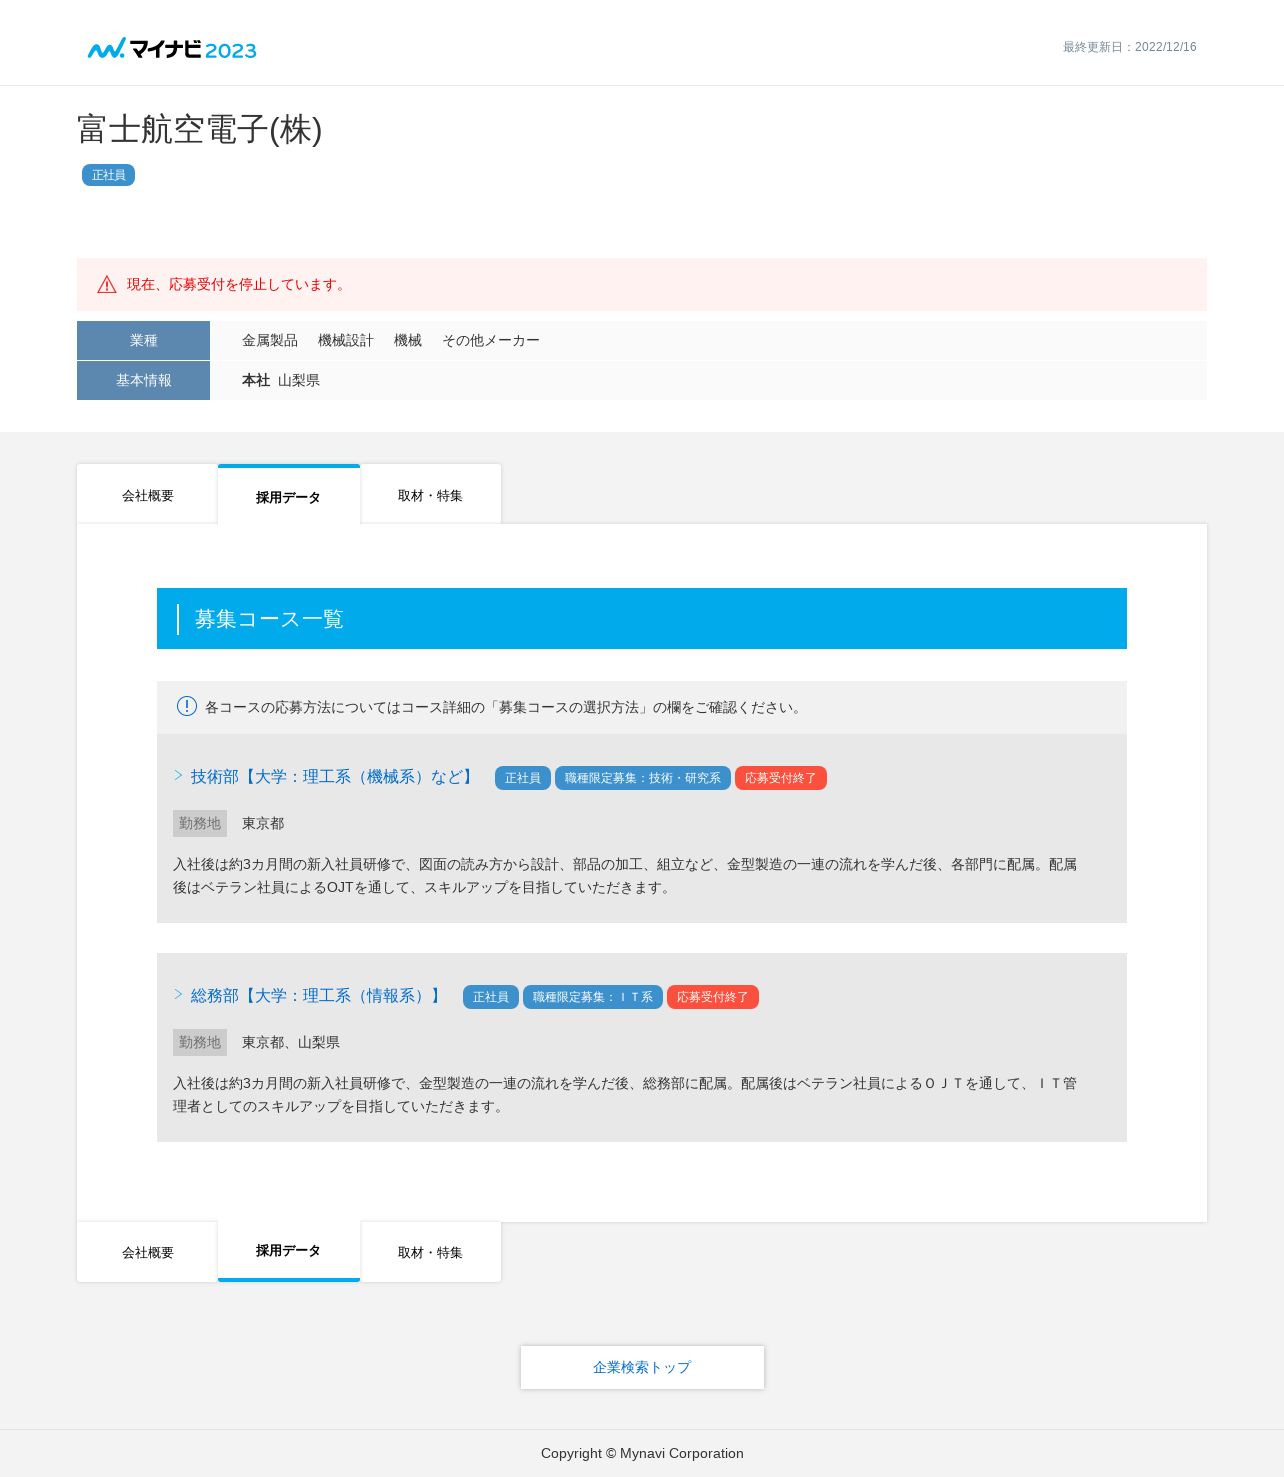Image resolution: width=1284 pixels, height=1477 pixels.
Task: Click その他メーカー industry text
Action: click(x=491, y=341)
